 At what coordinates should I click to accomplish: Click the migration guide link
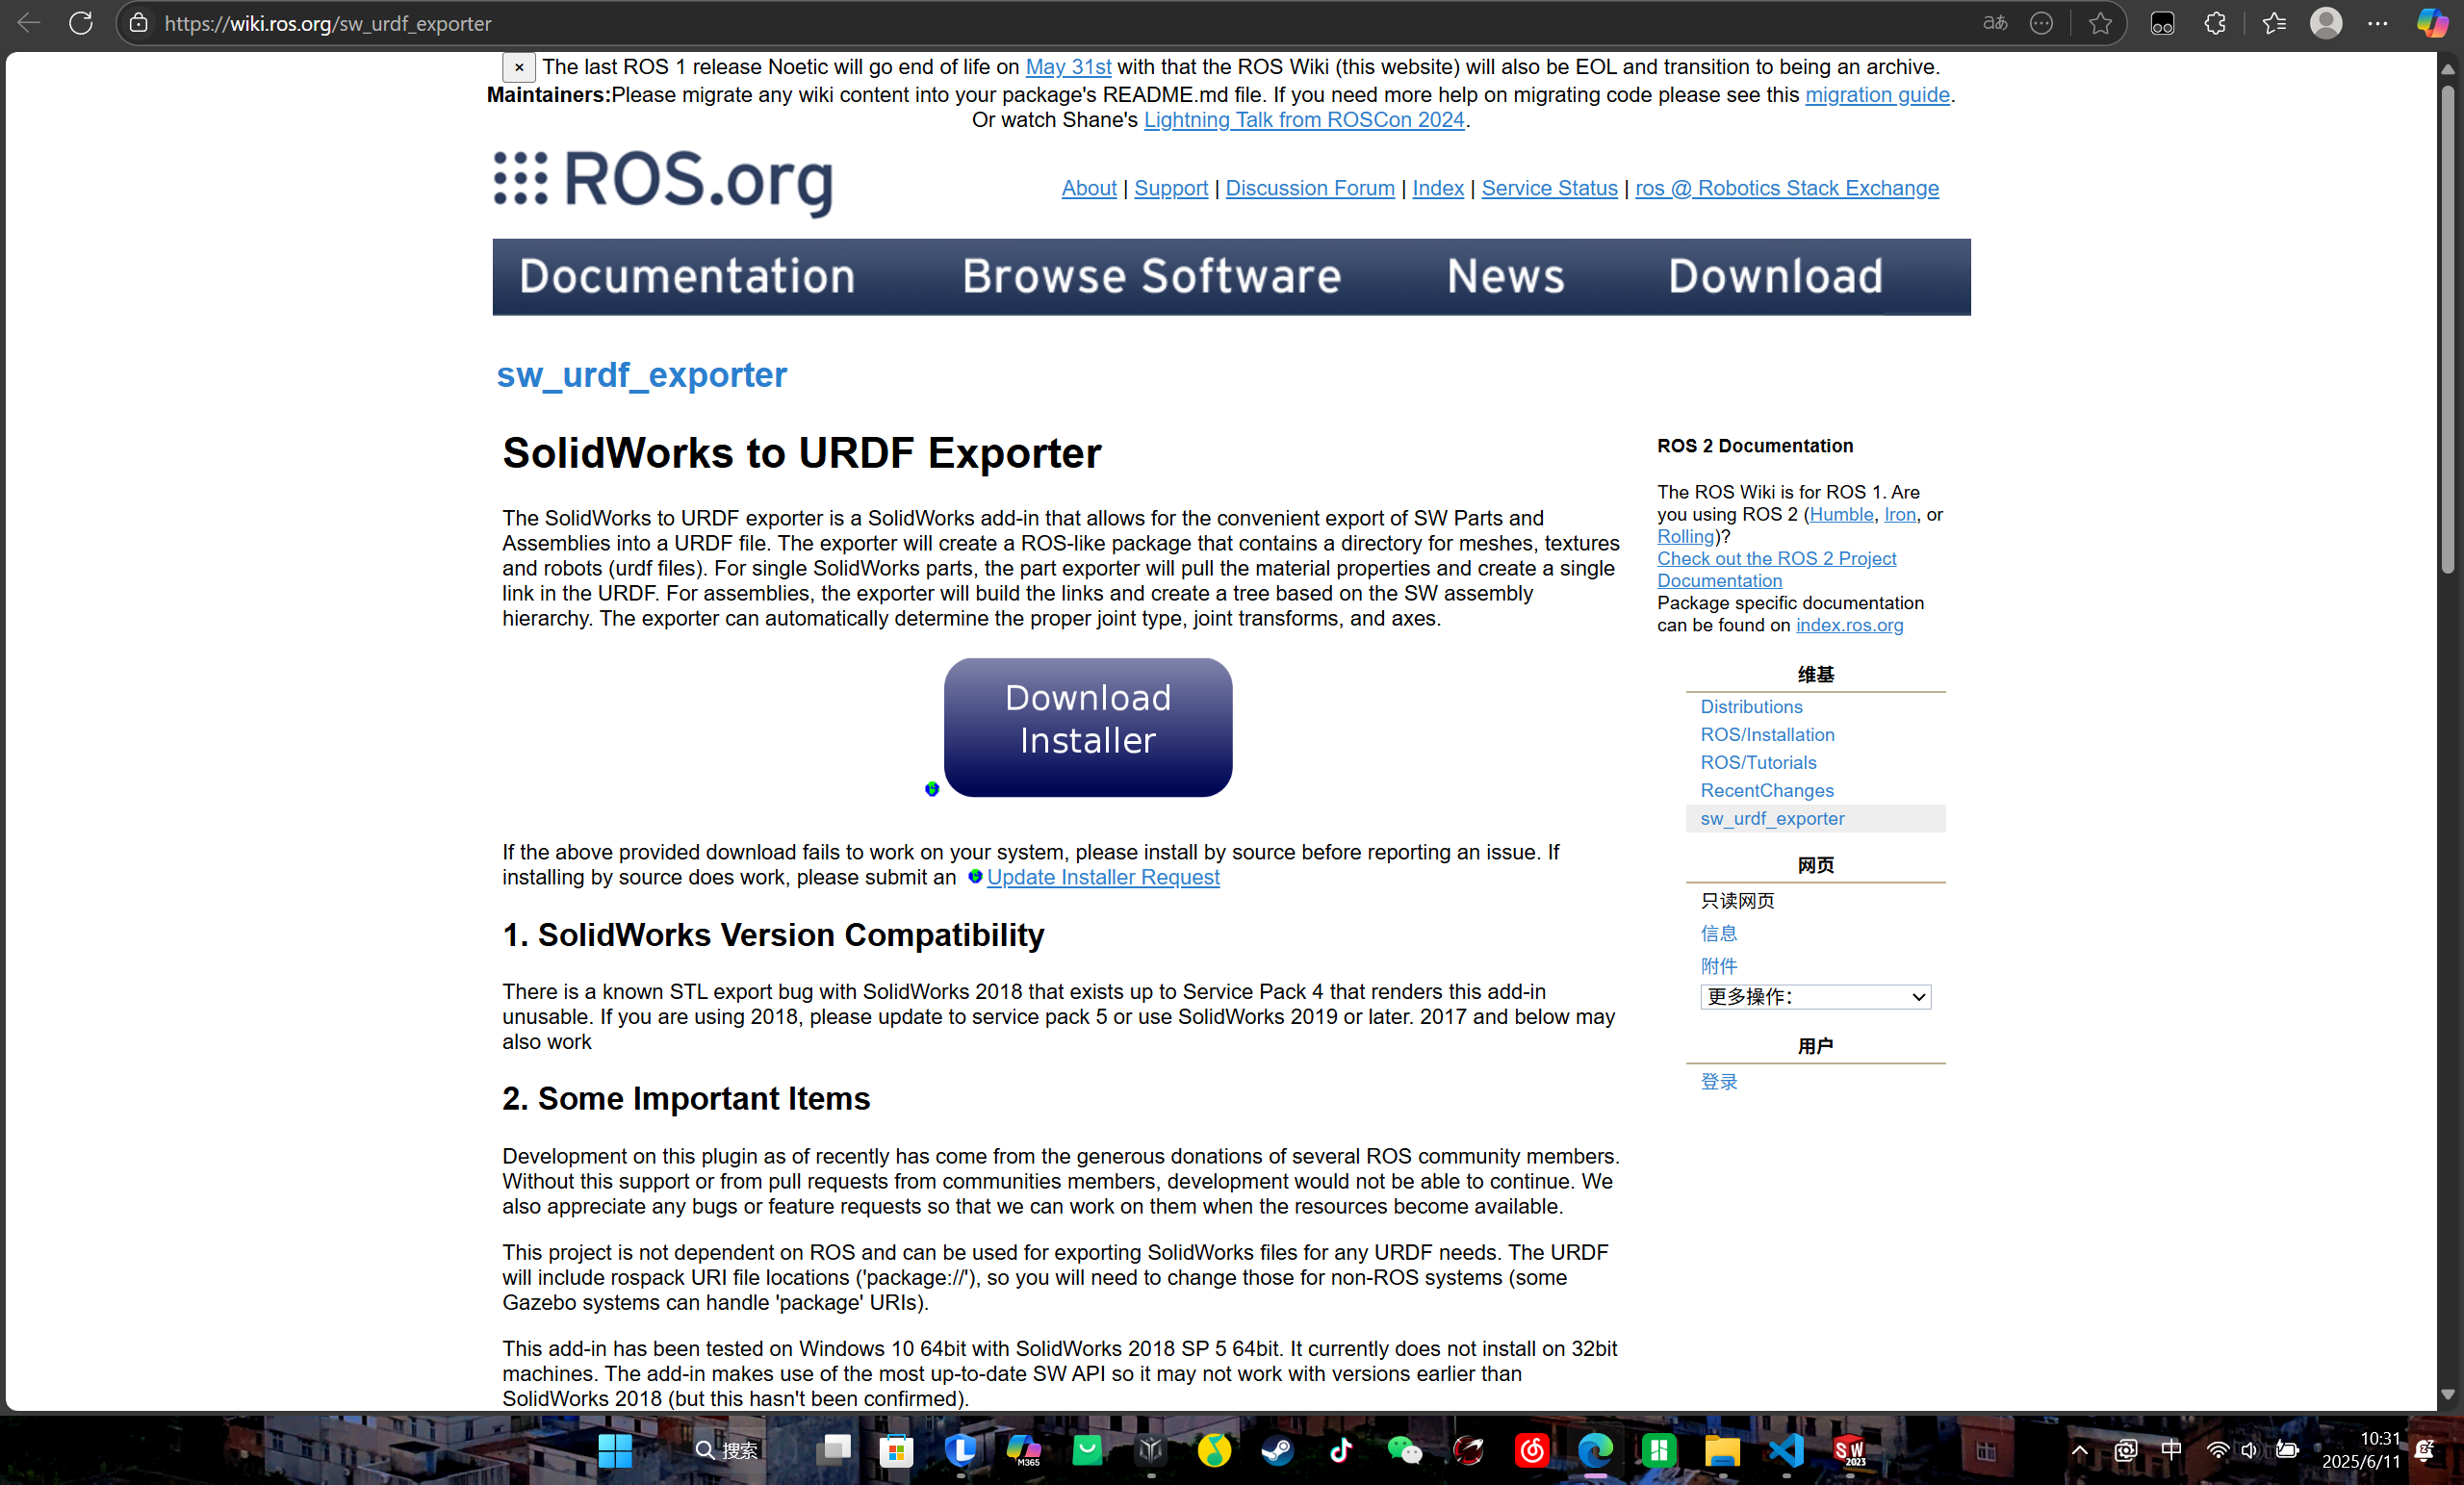click(x=1876, y=95)
